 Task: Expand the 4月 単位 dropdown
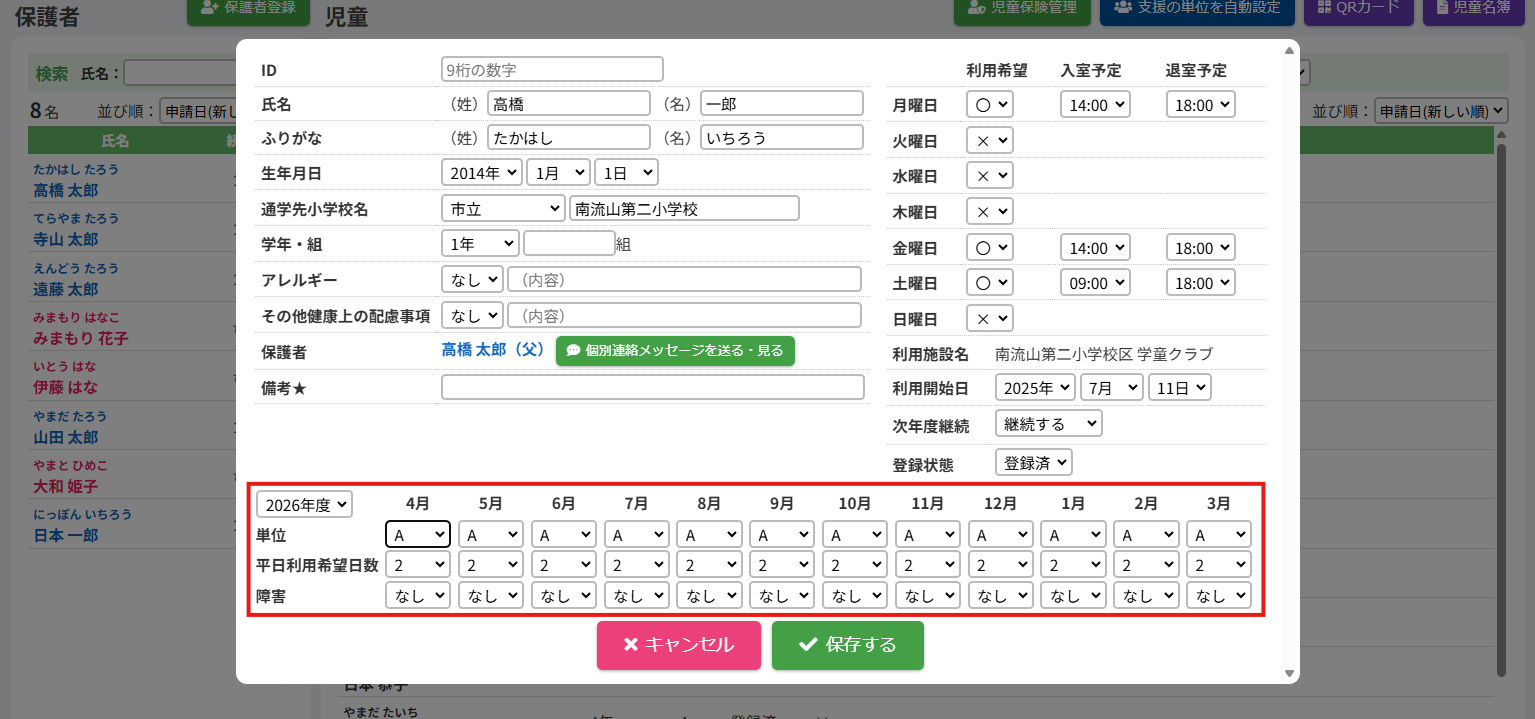pos(418,535)
